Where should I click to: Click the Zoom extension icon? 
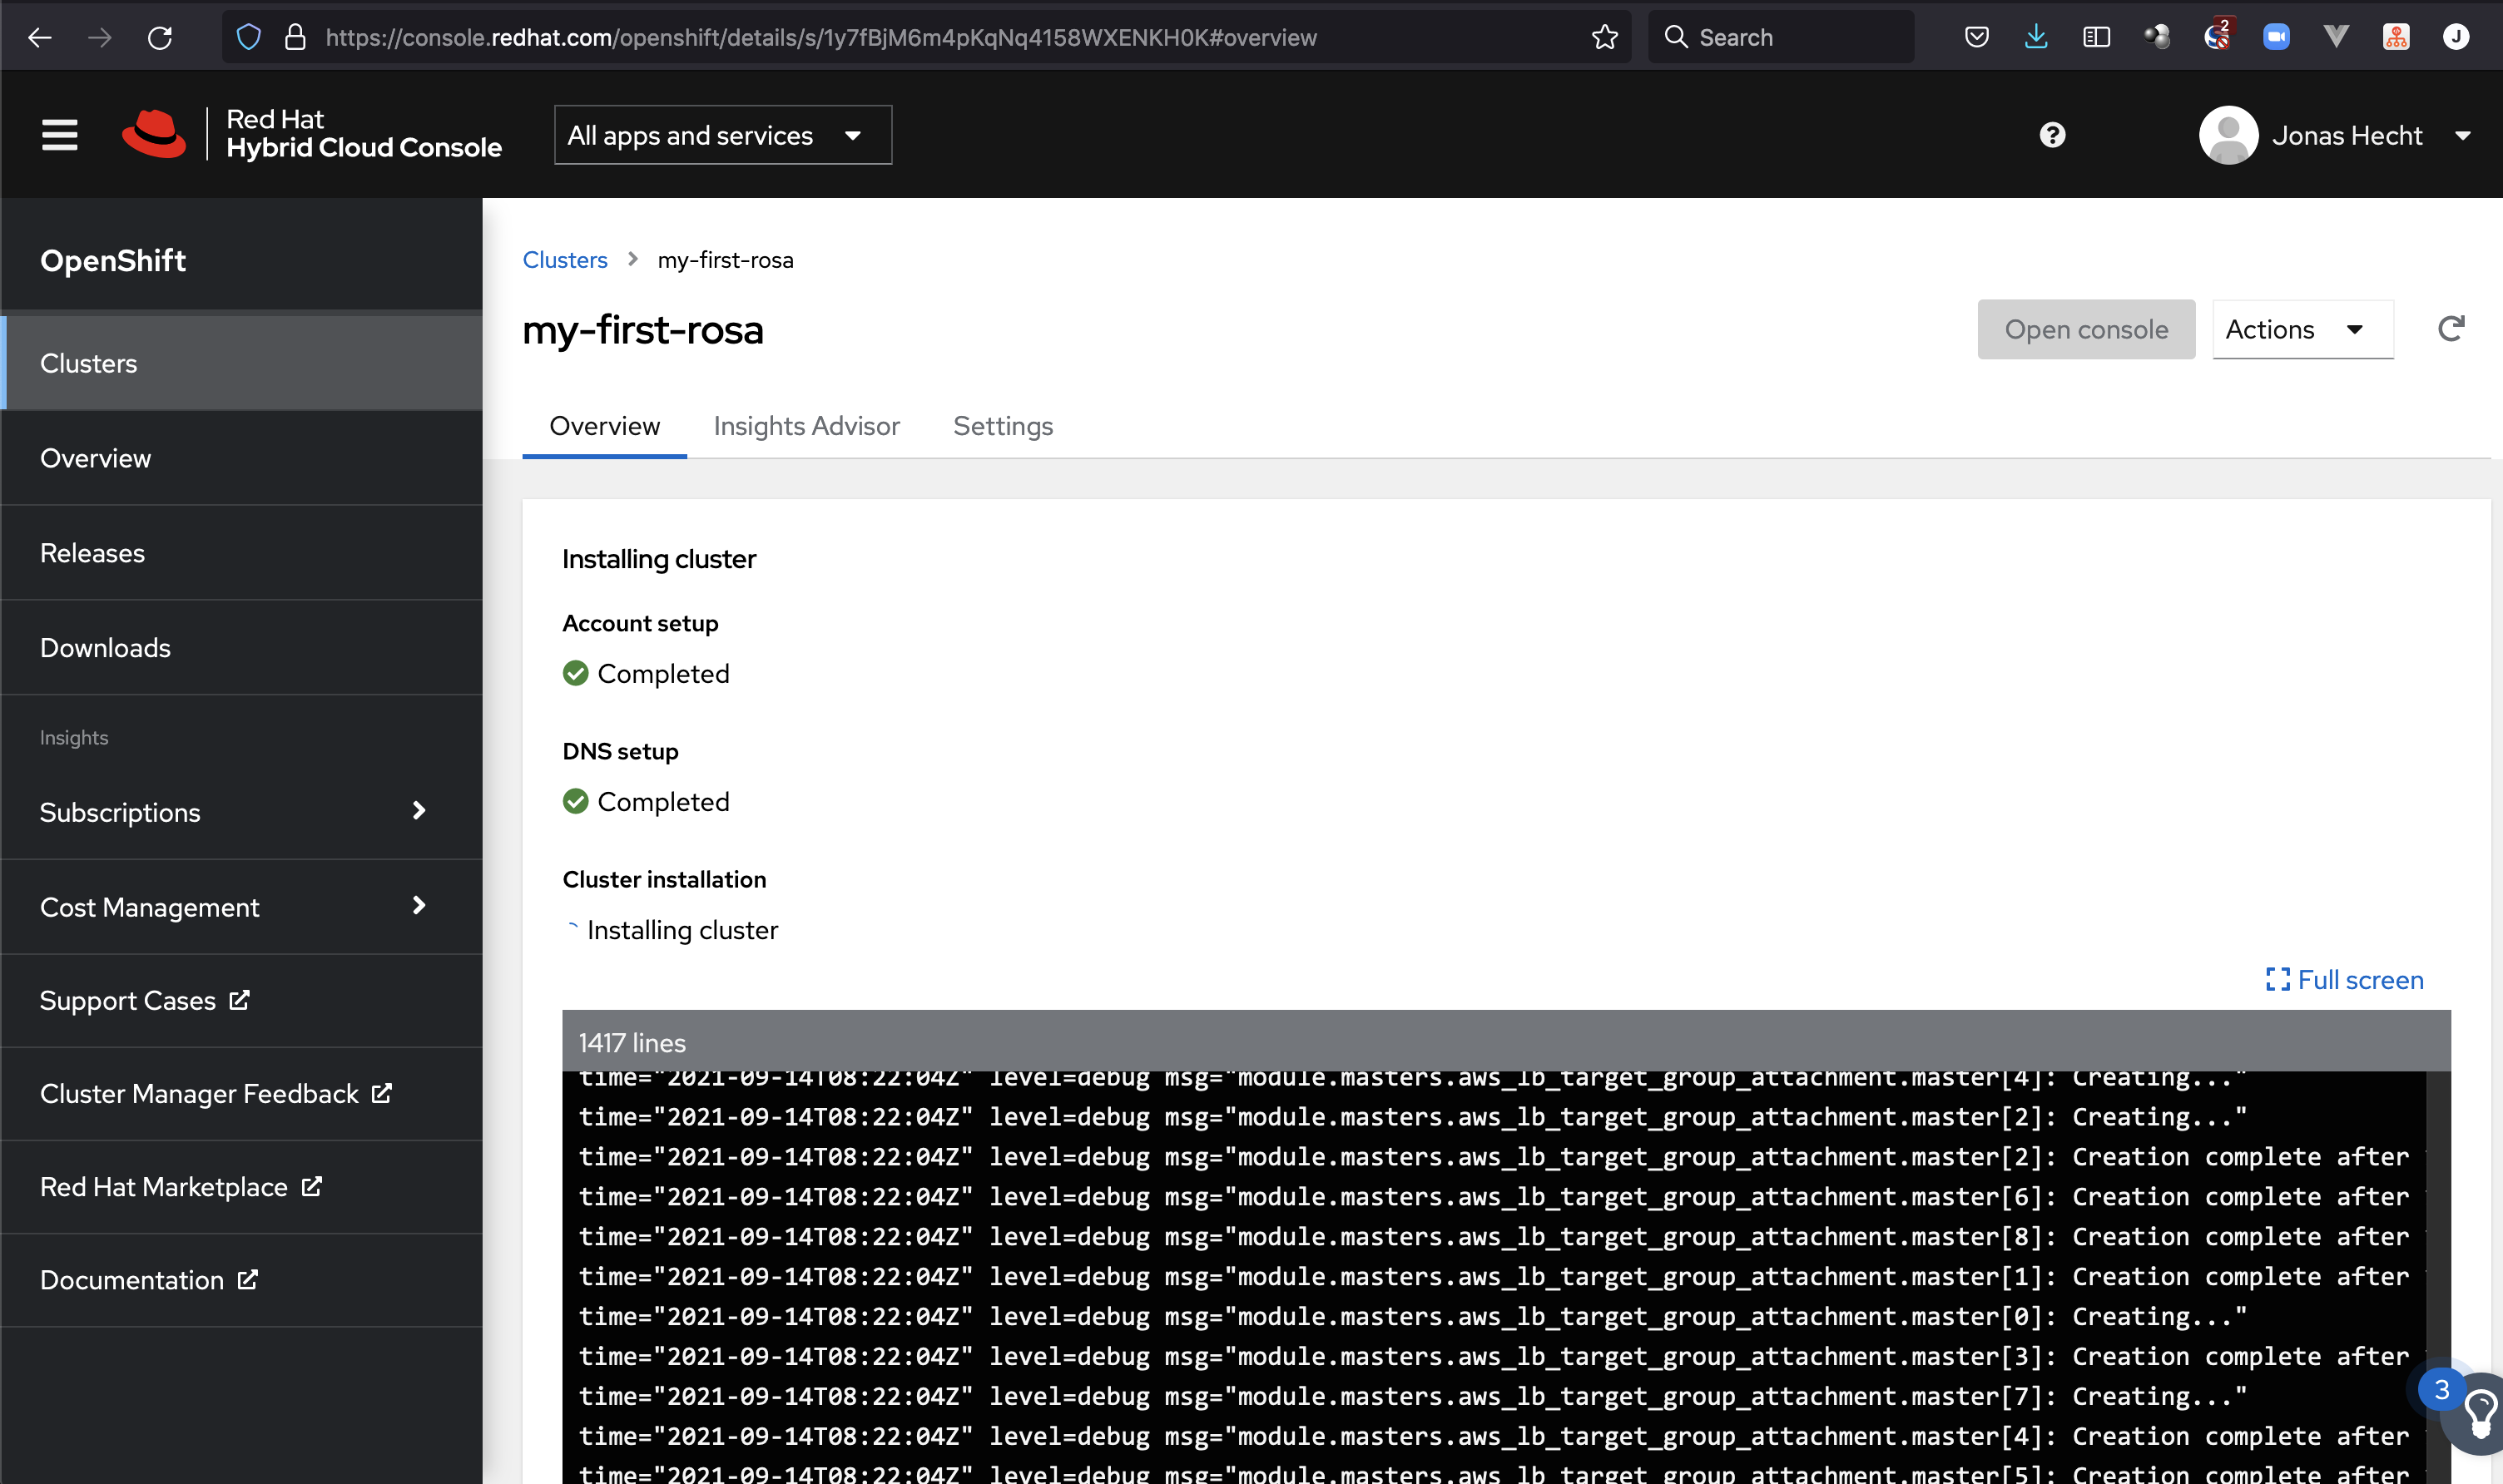[2276, 38]
